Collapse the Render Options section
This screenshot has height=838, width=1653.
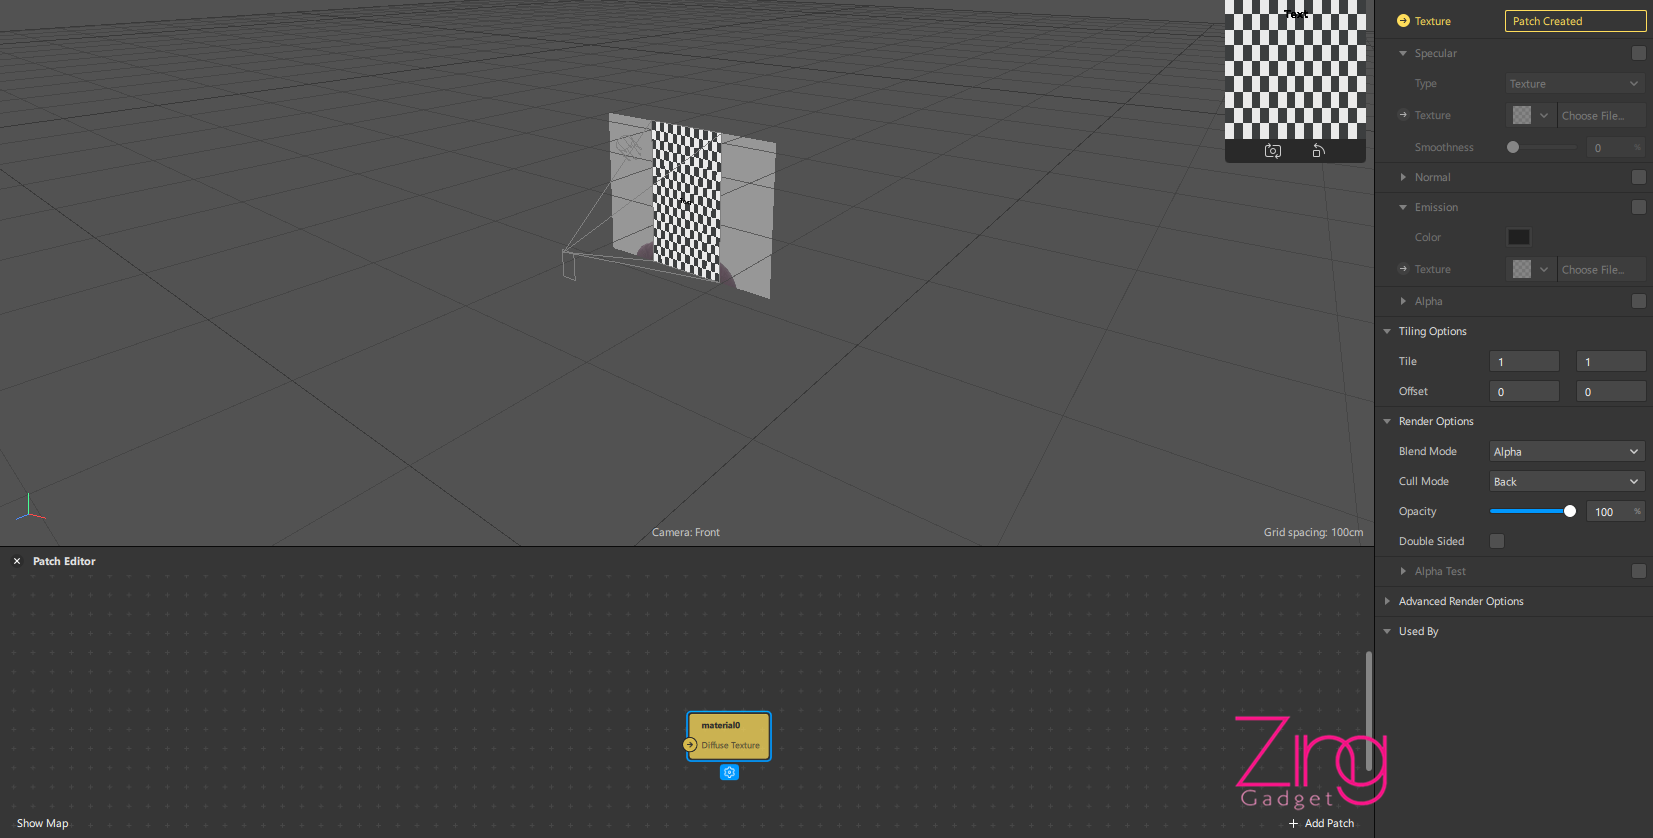[x=1387, y=421]
